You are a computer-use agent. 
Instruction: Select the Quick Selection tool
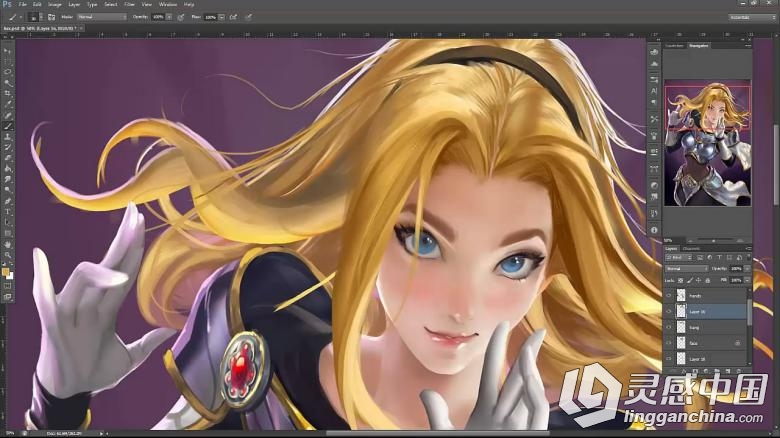(x=7, y=83)
